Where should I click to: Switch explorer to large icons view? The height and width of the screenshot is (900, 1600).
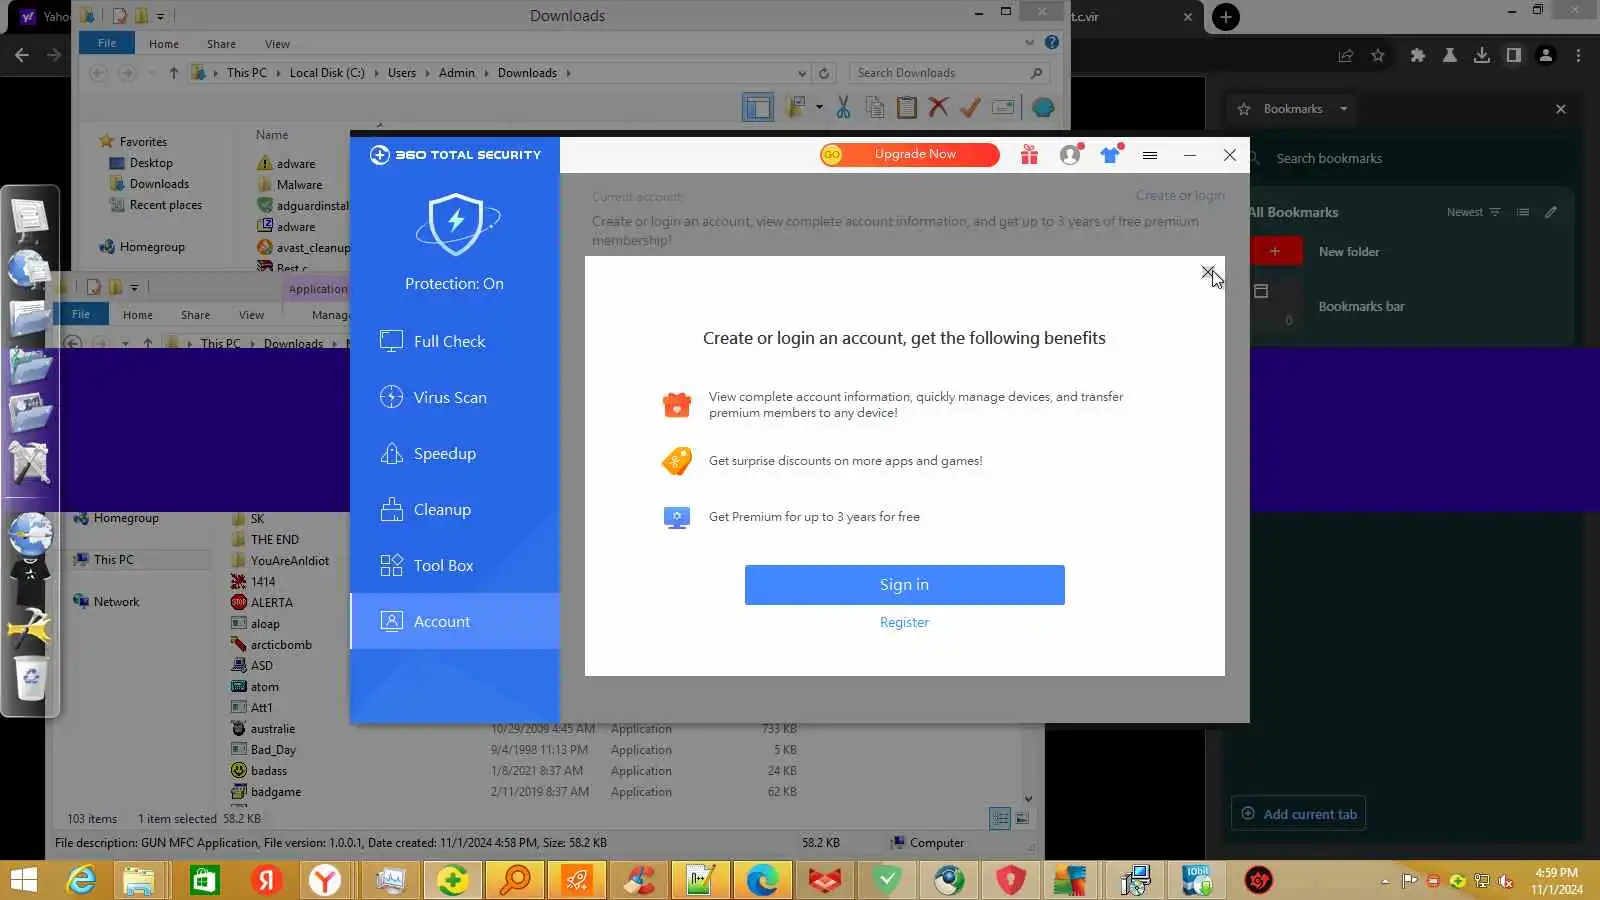pyautogui.click(x=1022, y=818)
